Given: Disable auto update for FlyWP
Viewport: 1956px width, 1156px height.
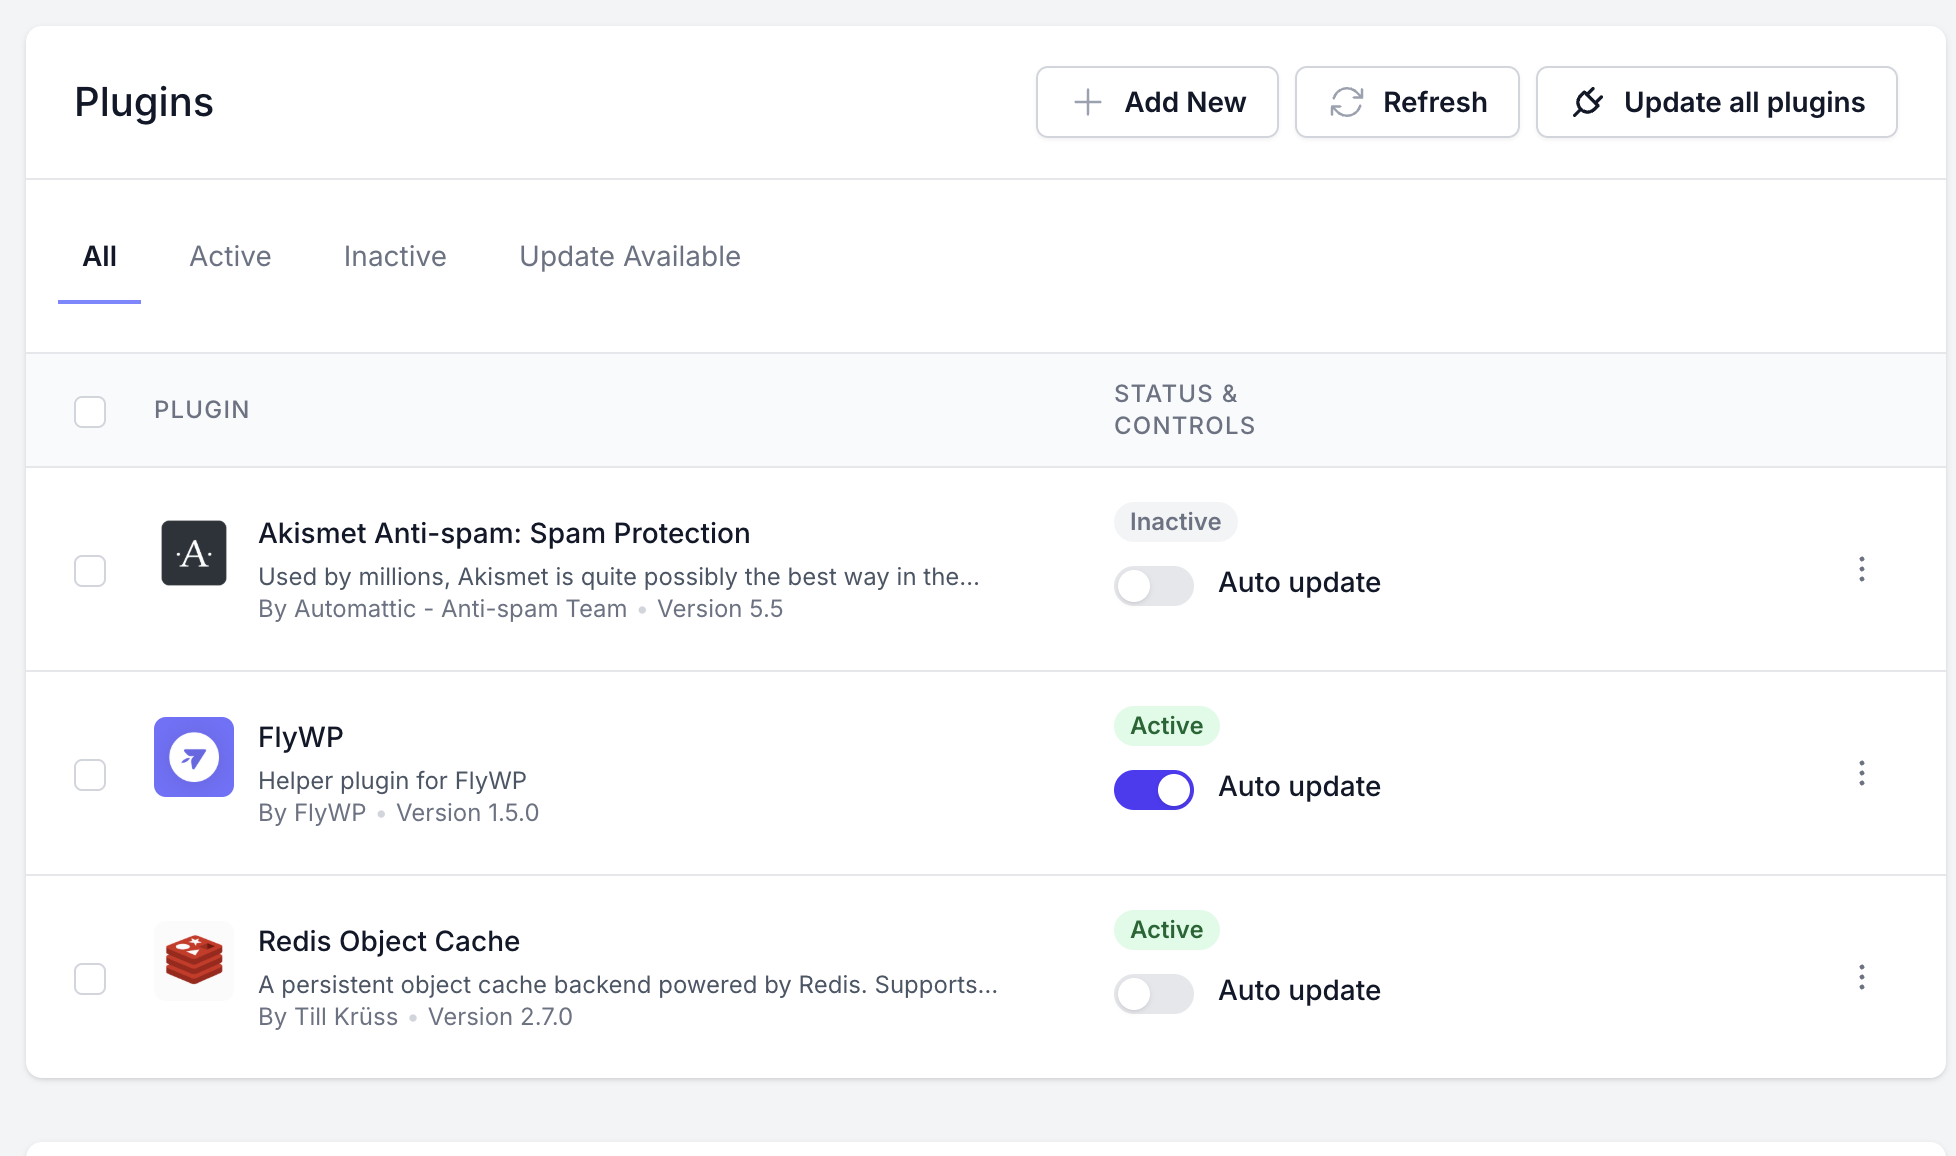Looking at the screenshot, I should (1154, 789).
